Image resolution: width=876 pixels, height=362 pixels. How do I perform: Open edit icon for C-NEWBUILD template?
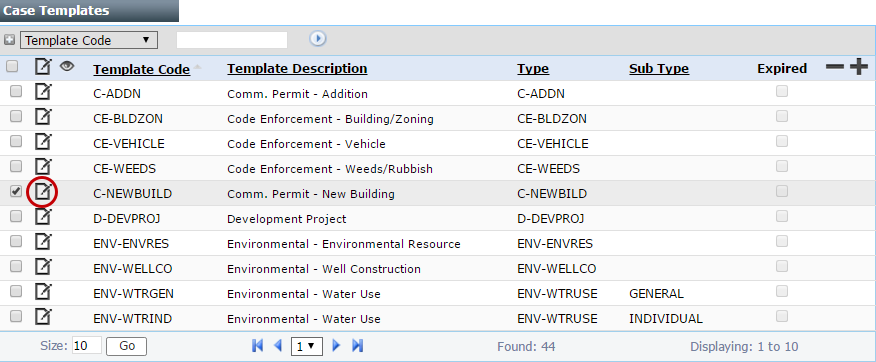pos(43,192)
